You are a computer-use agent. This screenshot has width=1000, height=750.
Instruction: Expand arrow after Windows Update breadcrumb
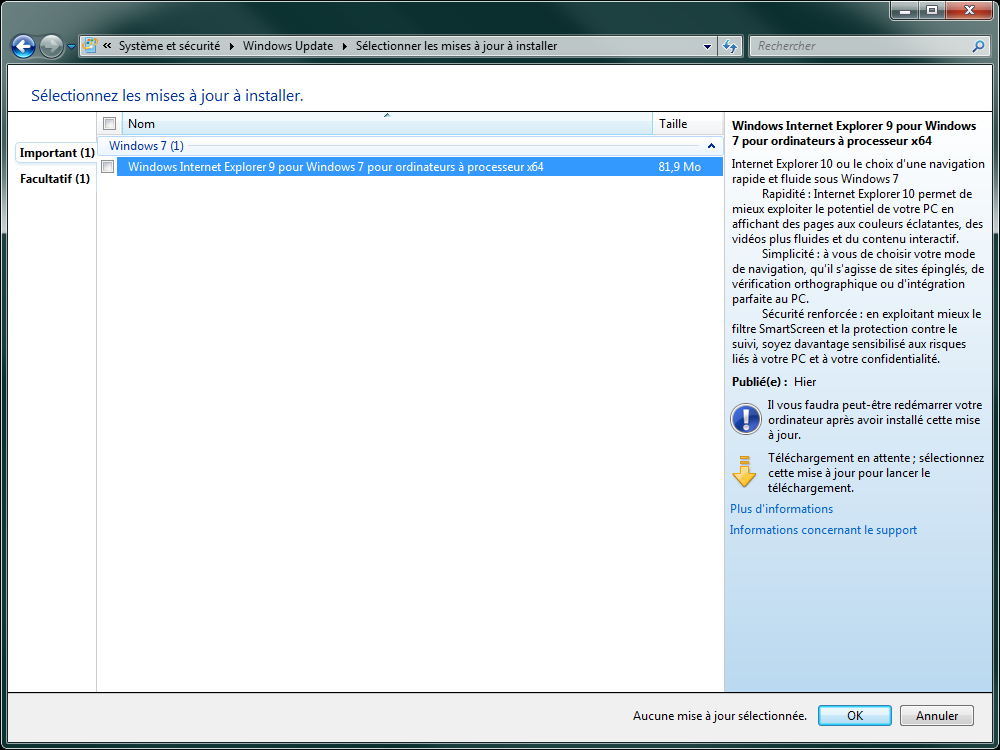(344, 46)
